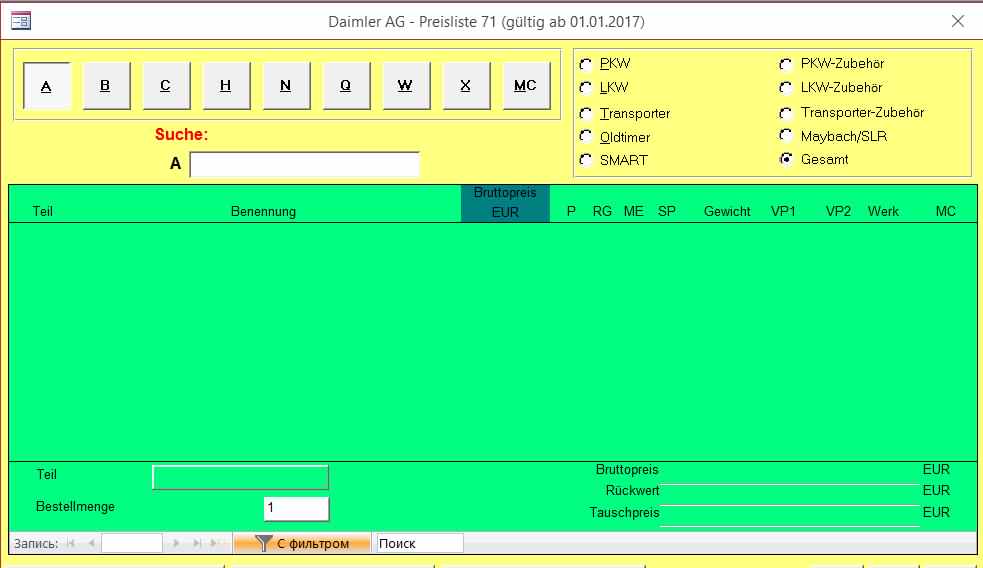Choose the LKW-Zubehör radio option

pos(786,88)
